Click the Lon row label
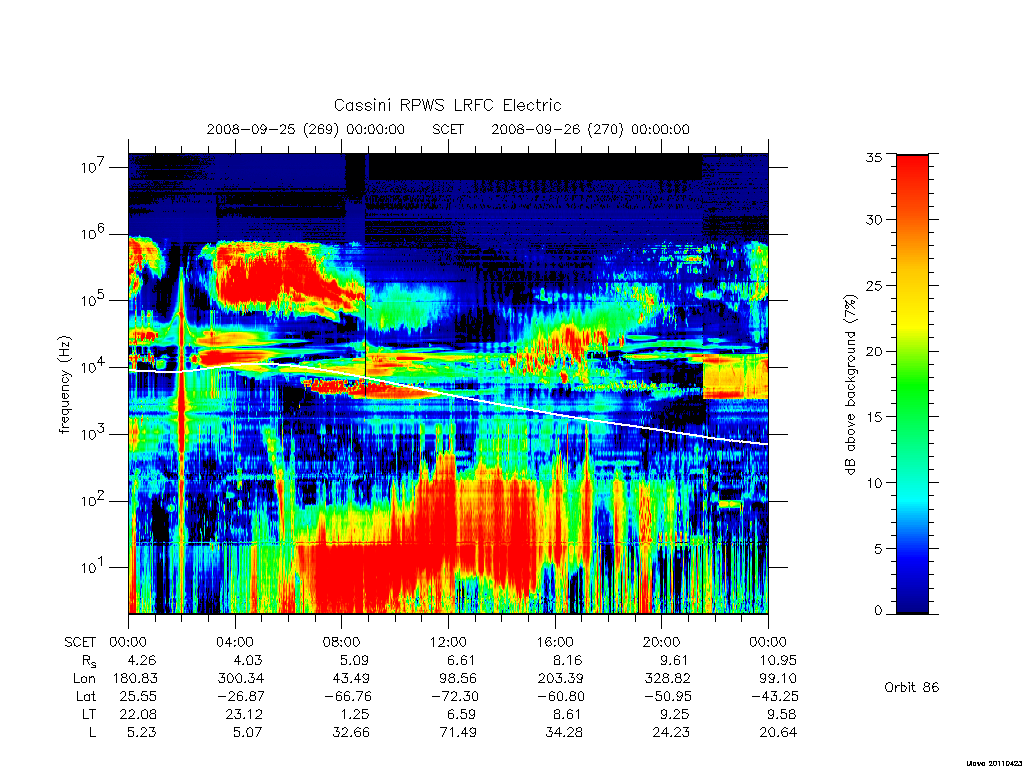The height and width of the screenshot is (768, 1024). pos(84,679)
